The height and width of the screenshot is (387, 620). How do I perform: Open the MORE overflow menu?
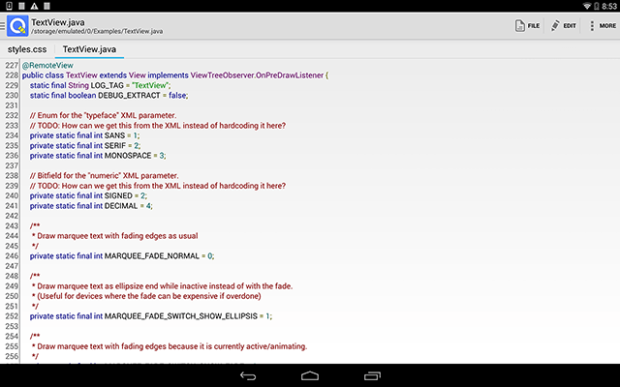tap(603, 26)
